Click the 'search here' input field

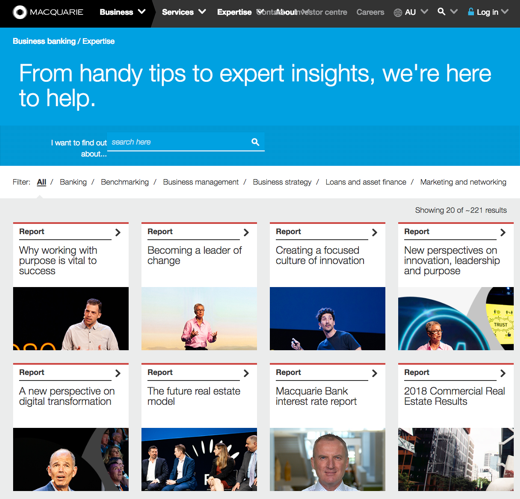coord(180,142)
